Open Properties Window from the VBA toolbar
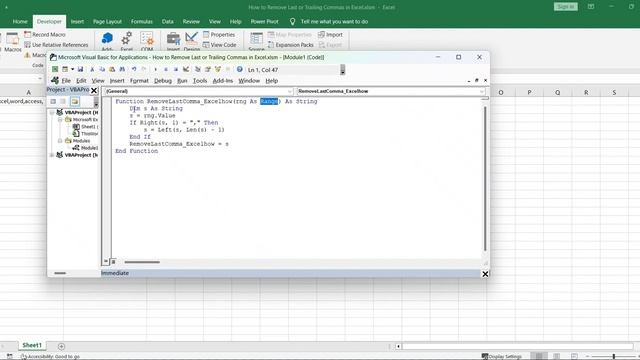This screenshot has height=360, width=640. [x=208, y=69]
